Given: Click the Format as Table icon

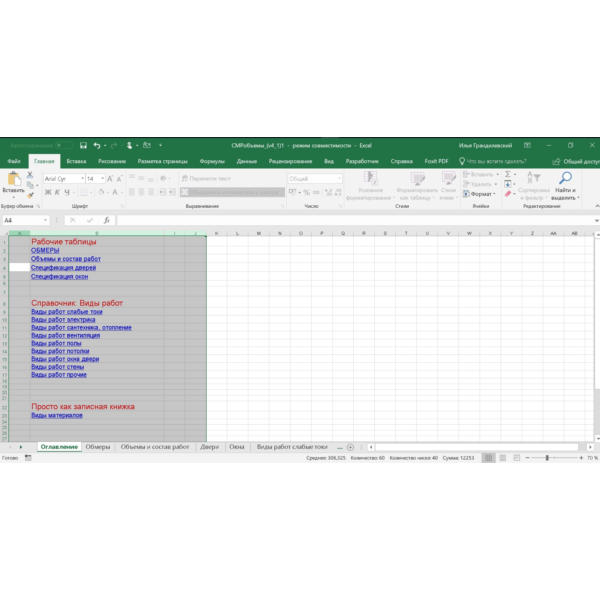Looking at the screenshot, I should pos(417,178).
